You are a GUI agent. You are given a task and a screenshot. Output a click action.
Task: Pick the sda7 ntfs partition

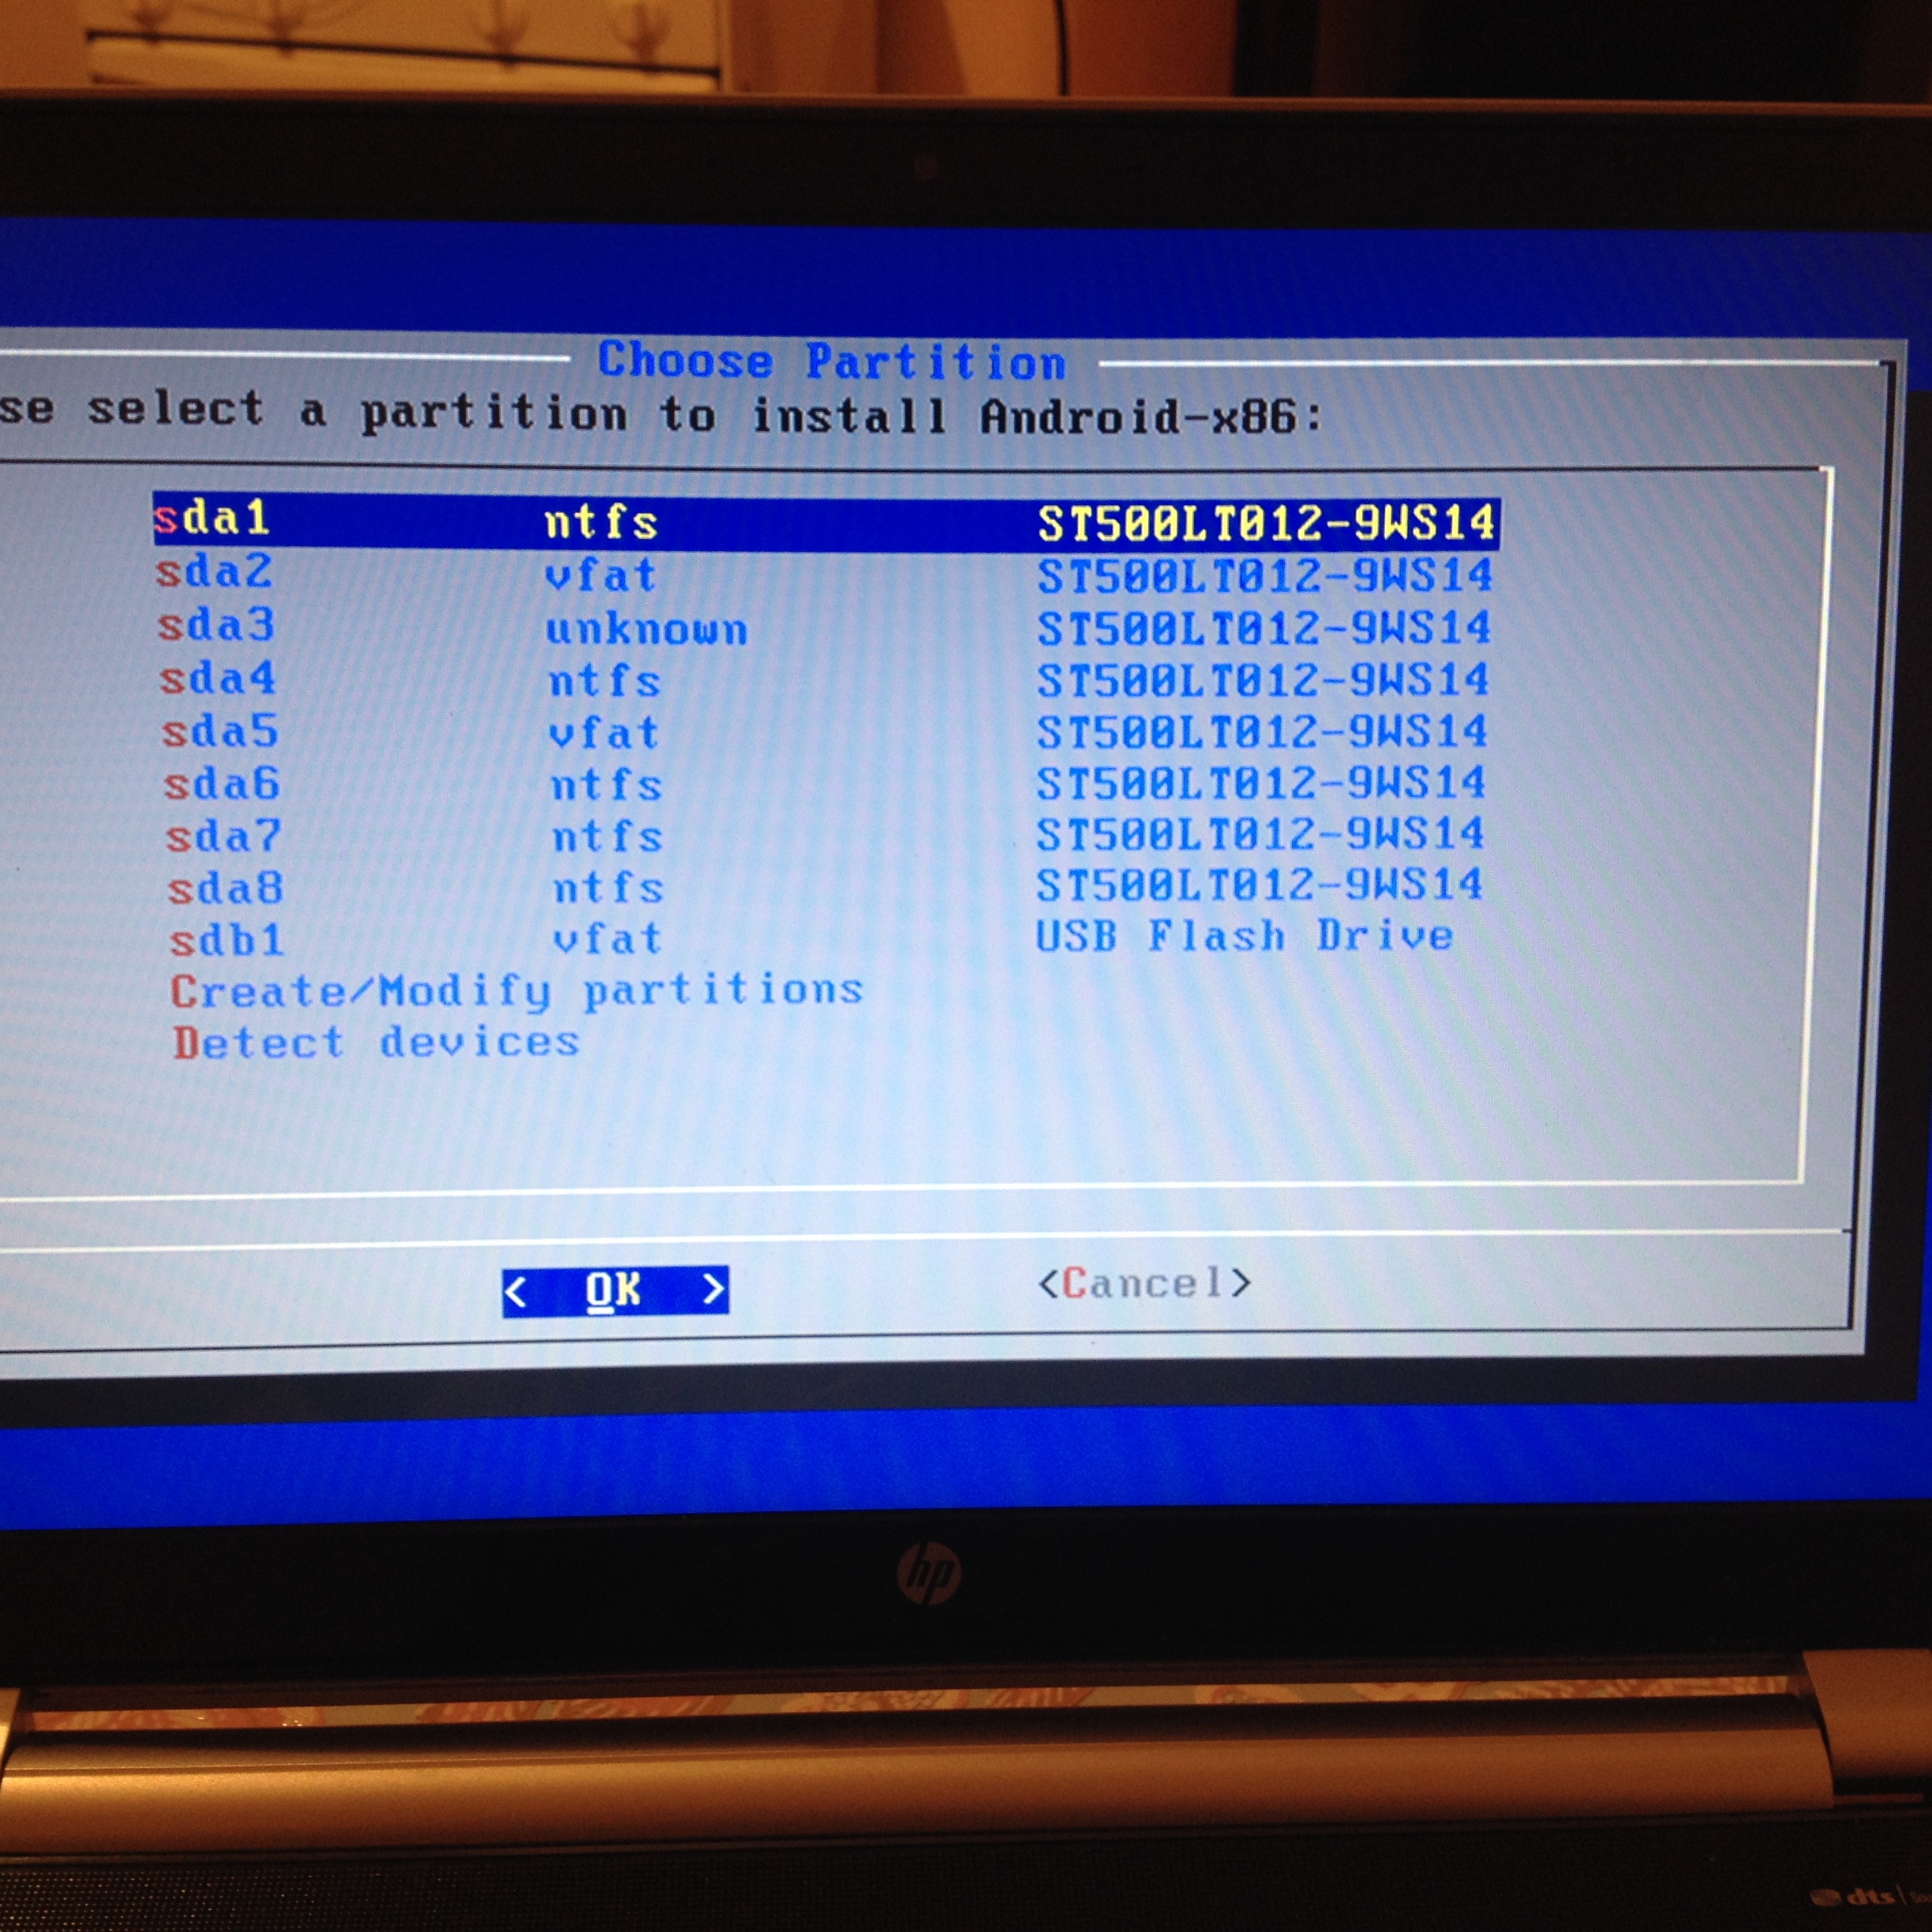pos(824,836)
